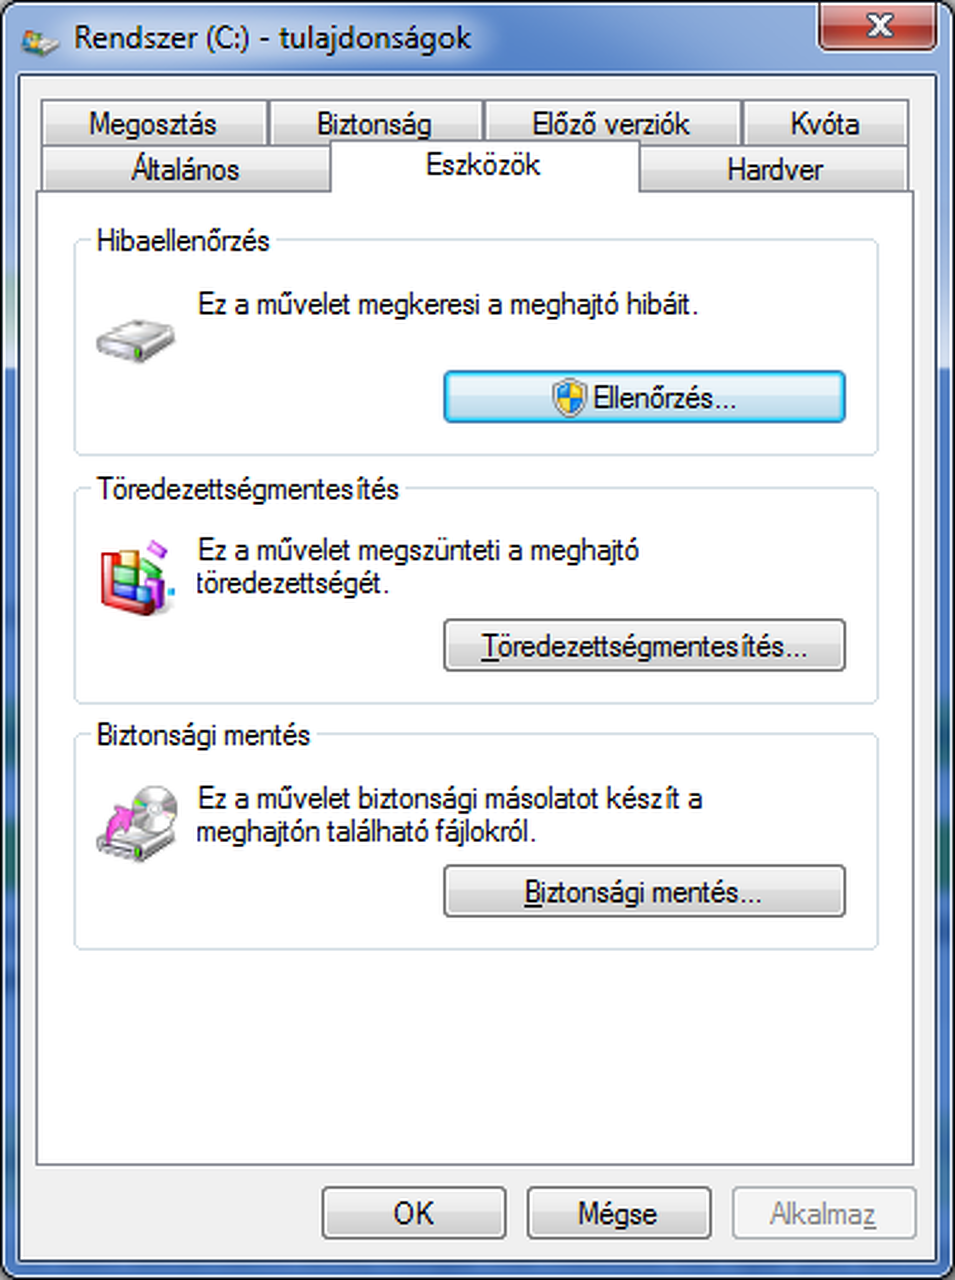Click the hard drive icon under Hibaellenőrzés
This screenshot has height=1280, width=955.
135,339
